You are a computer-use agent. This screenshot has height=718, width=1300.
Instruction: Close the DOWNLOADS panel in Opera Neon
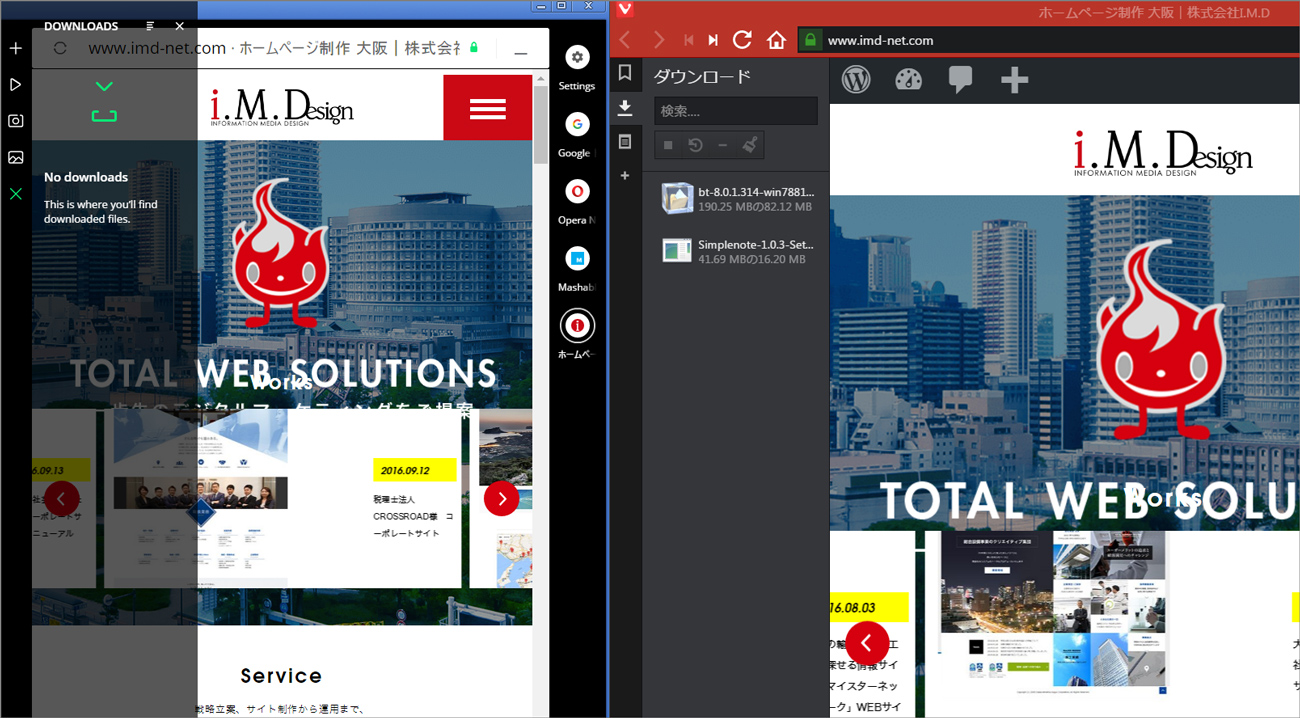[x=179, y=26]
